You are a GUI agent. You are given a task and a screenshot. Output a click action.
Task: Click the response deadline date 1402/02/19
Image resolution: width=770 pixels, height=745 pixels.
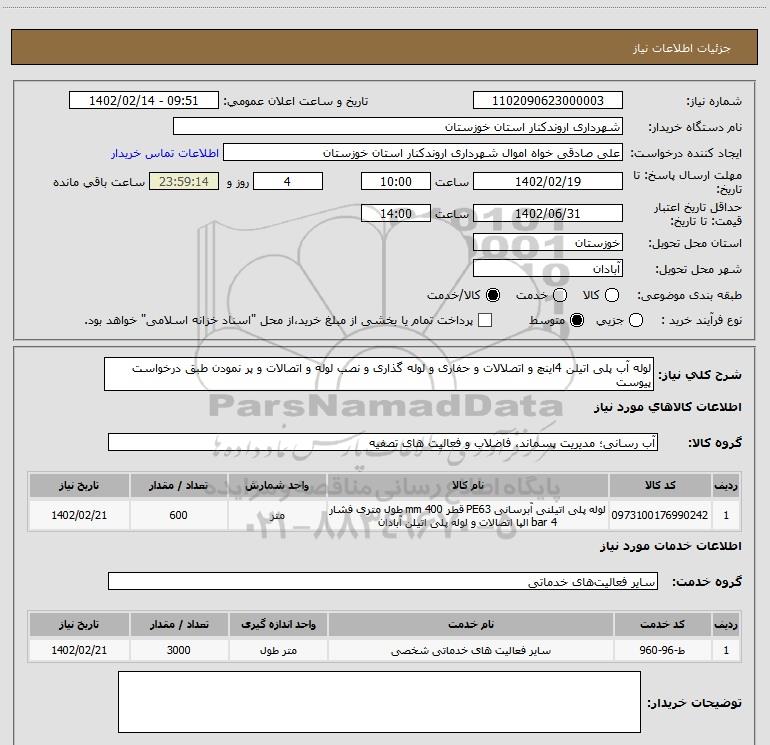click(x=548, y=181)
